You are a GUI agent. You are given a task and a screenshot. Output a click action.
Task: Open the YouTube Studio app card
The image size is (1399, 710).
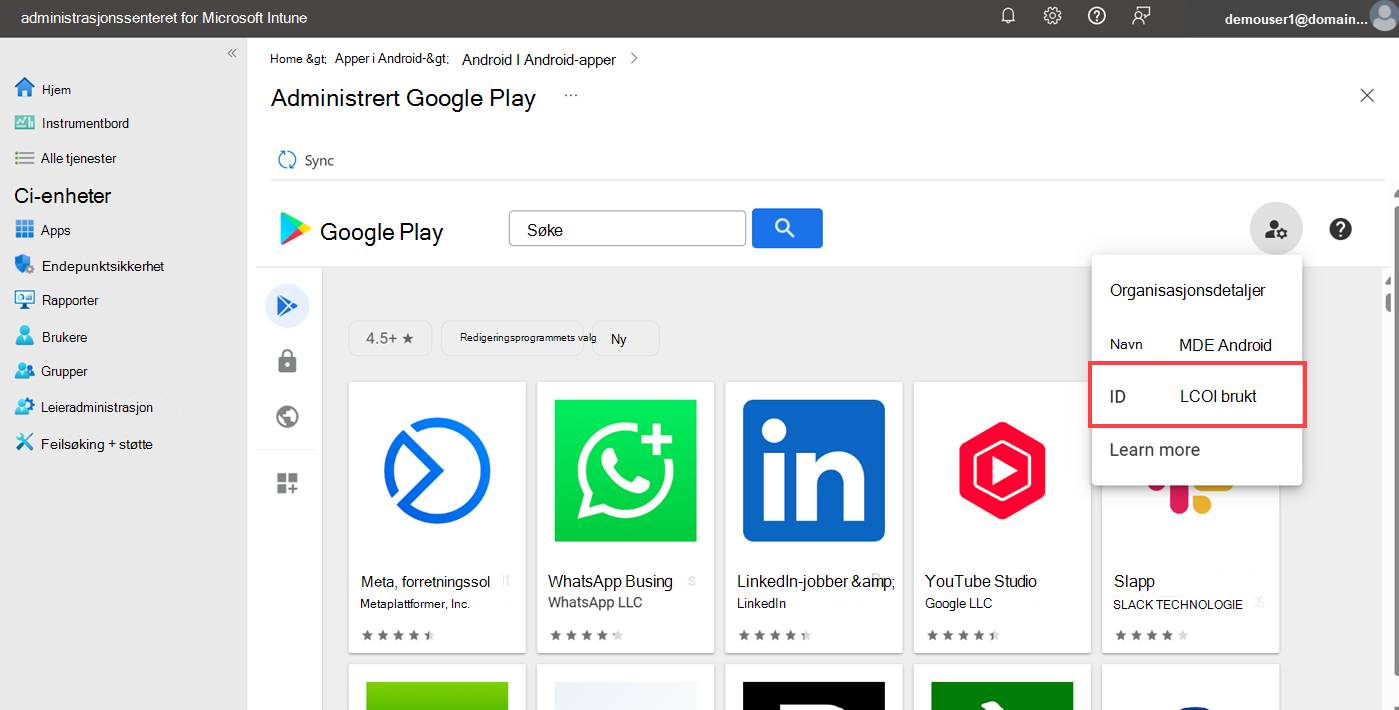1002,517
